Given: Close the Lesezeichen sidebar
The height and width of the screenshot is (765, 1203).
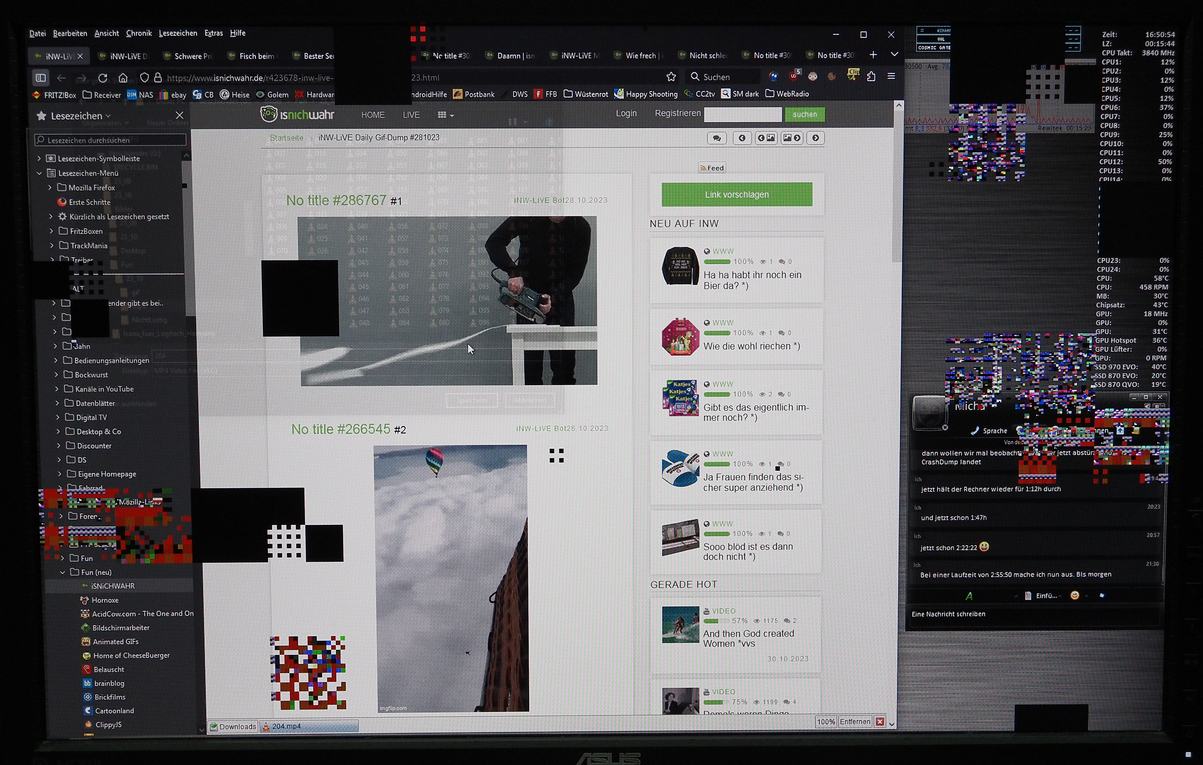Looking at the screenshot, I should 180,115.
